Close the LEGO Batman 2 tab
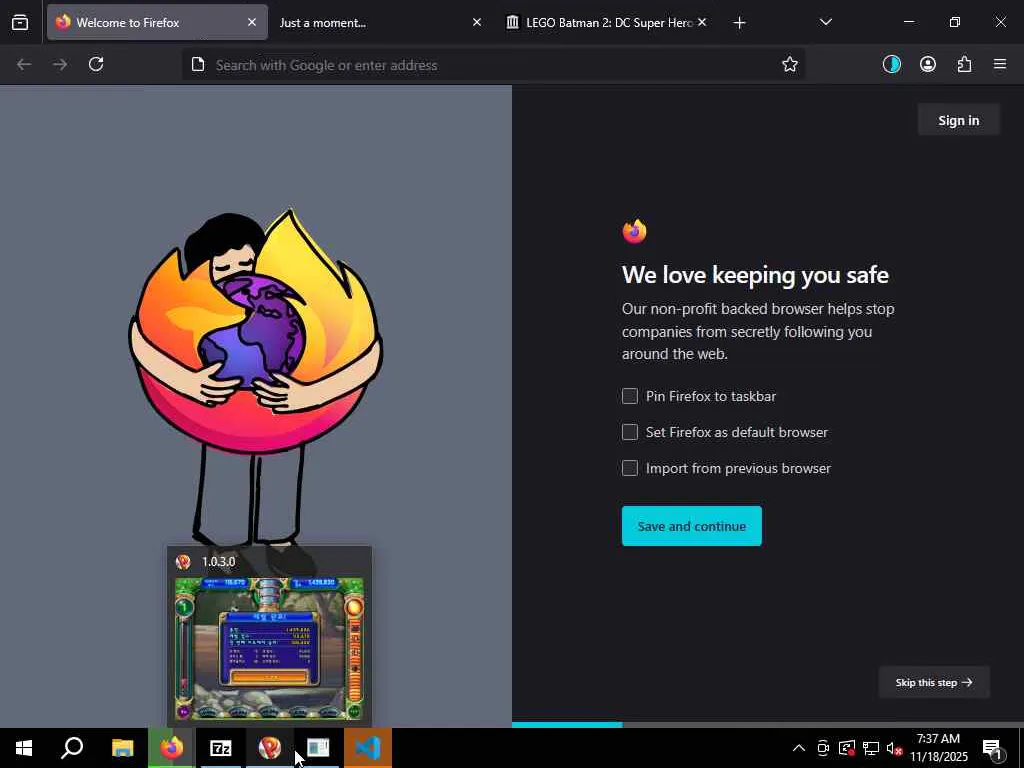 (x=702, y=22)
